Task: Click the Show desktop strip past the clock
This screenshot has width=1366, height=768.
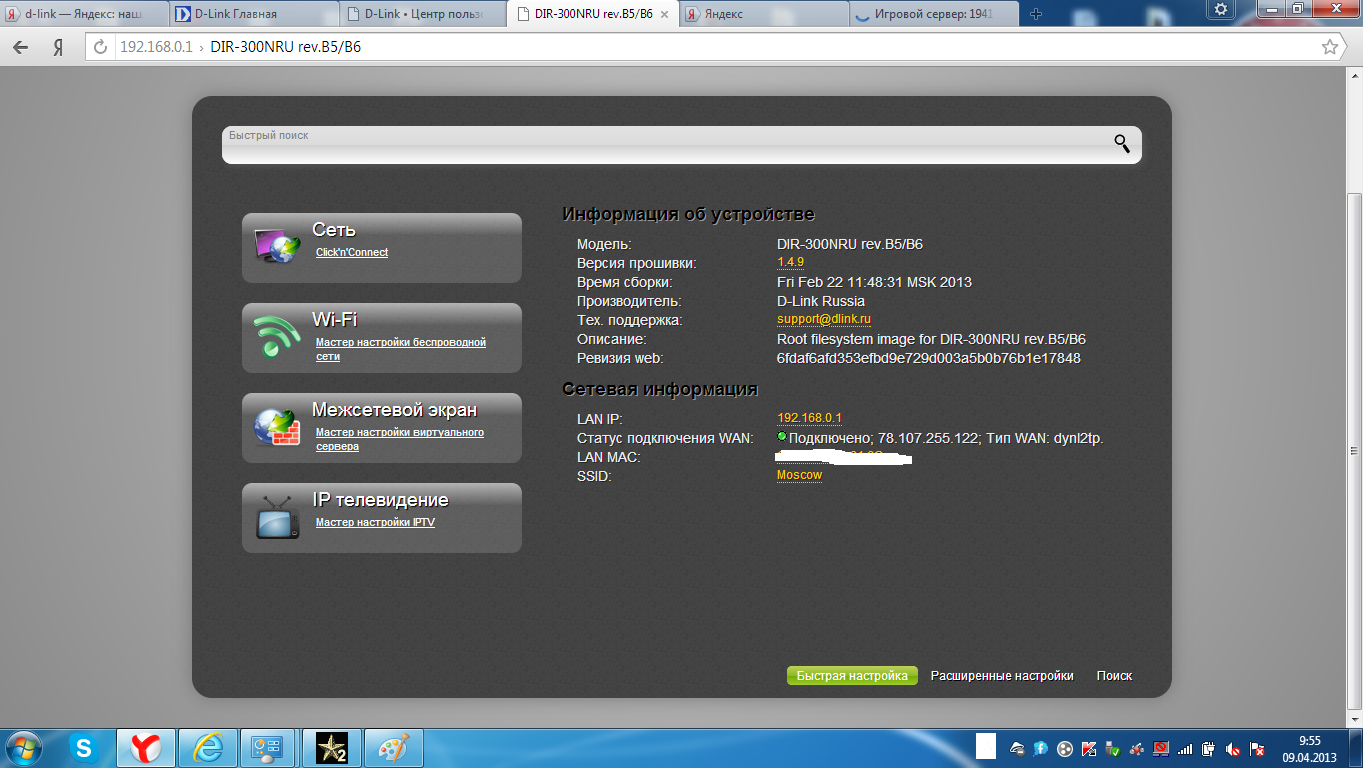Action: (1358, 747)
